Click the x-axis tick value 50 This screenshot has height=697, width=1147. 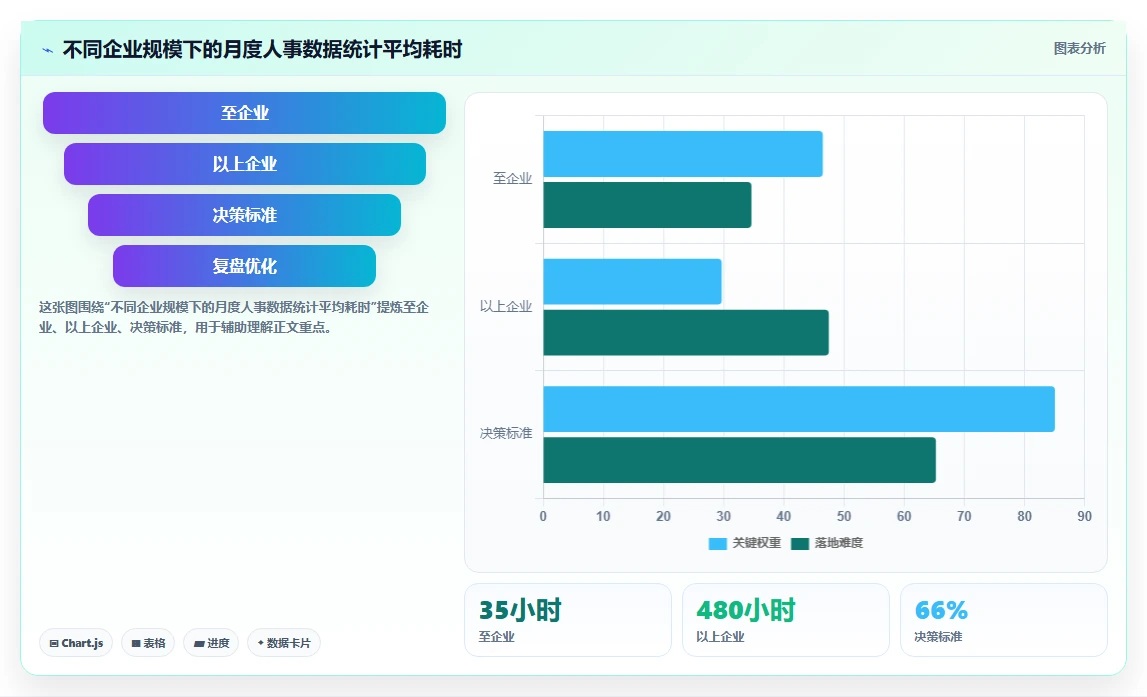[x=843, y=516]
